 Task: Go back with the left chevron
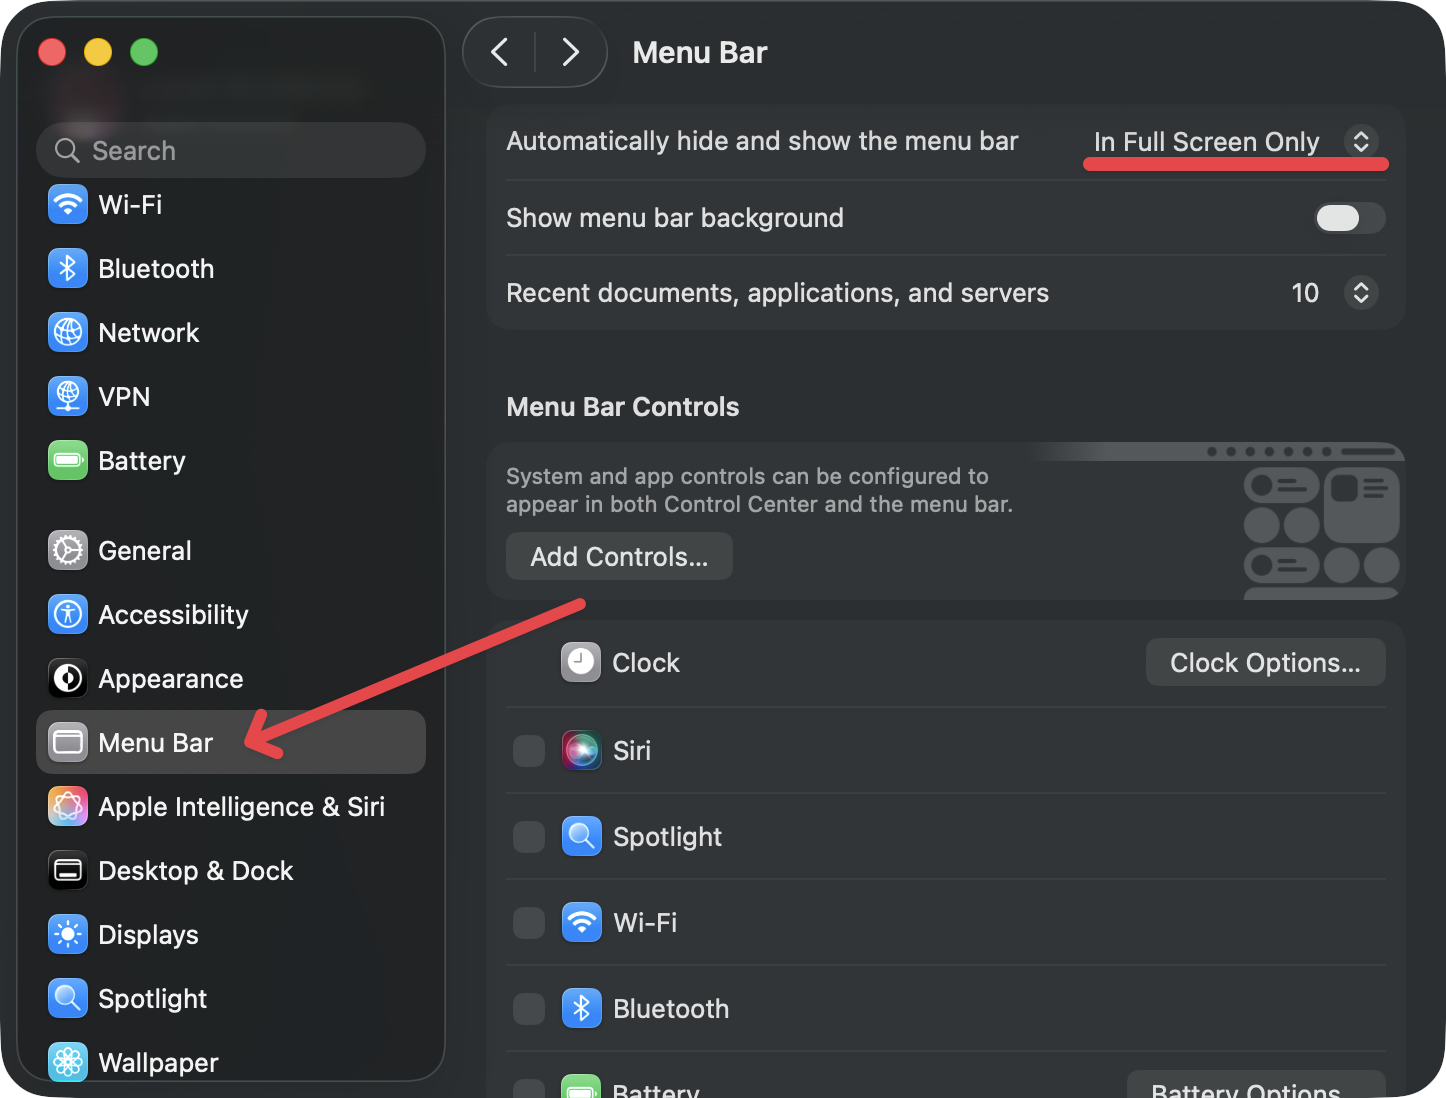point(500,52)
